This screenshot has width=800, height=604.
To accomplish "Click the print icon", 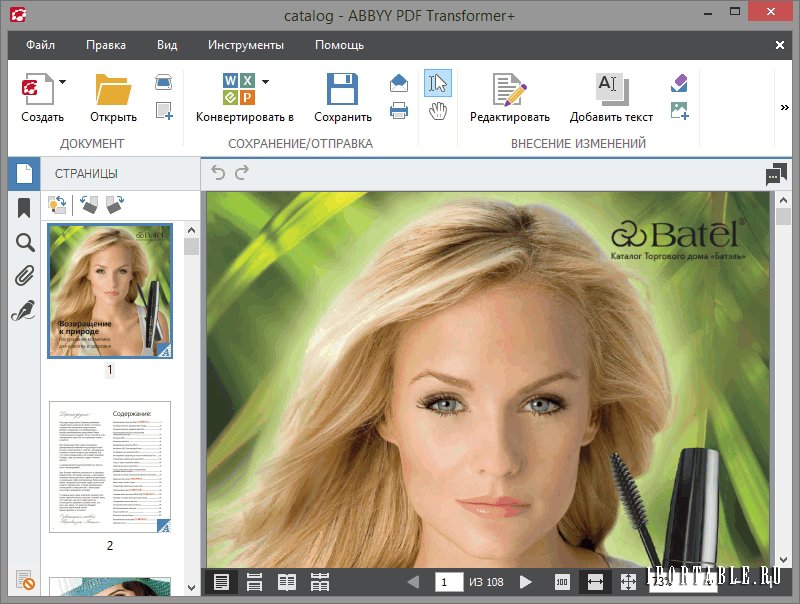I will pos(399,111).
